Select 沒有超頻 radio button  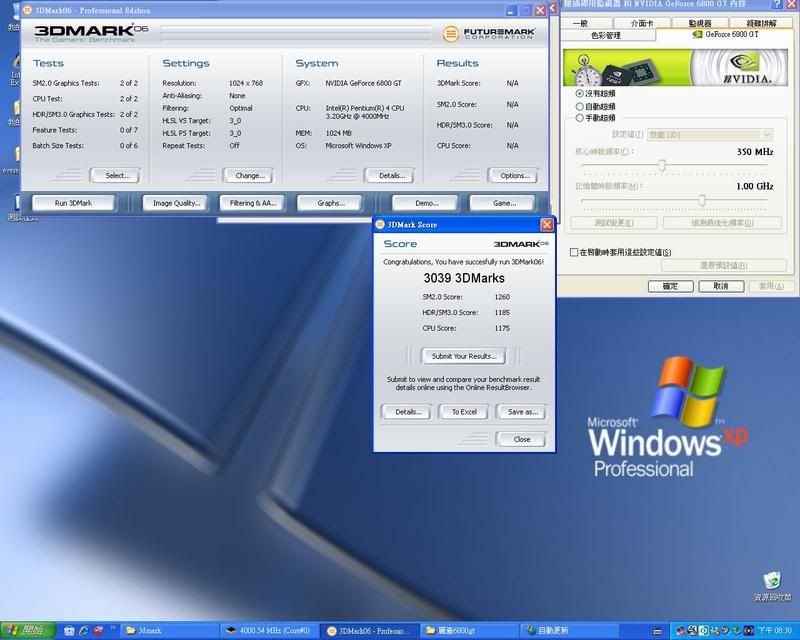click(580, 93)
